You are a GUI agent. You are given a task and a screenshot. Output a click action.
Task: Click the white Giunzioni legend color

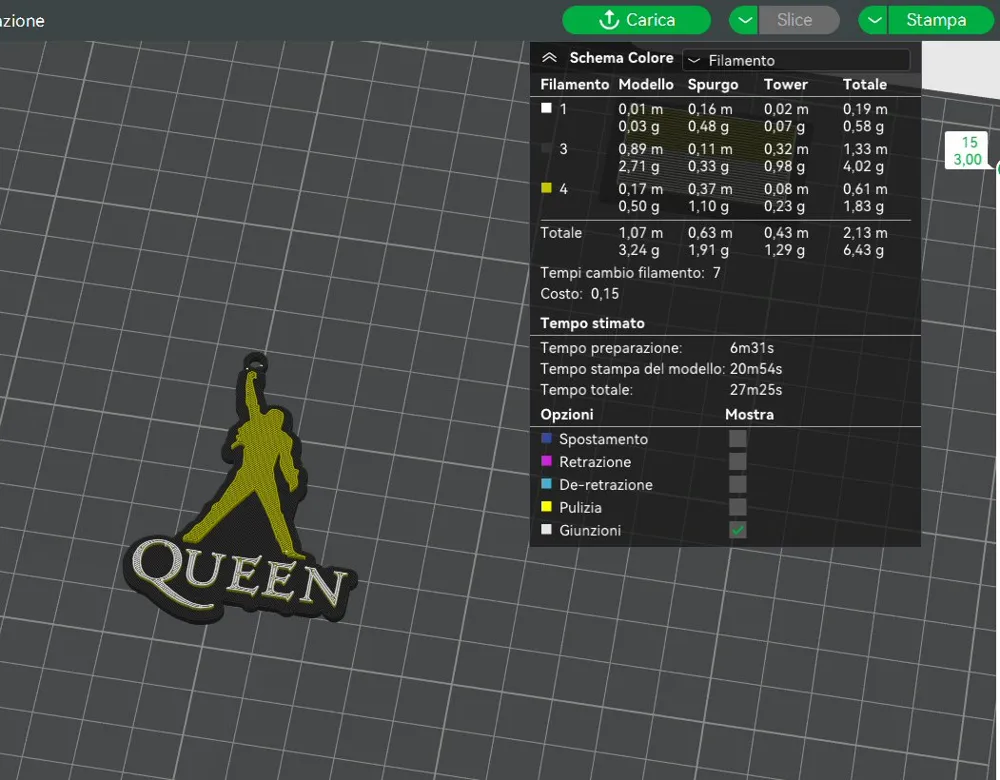click(547, 529)
